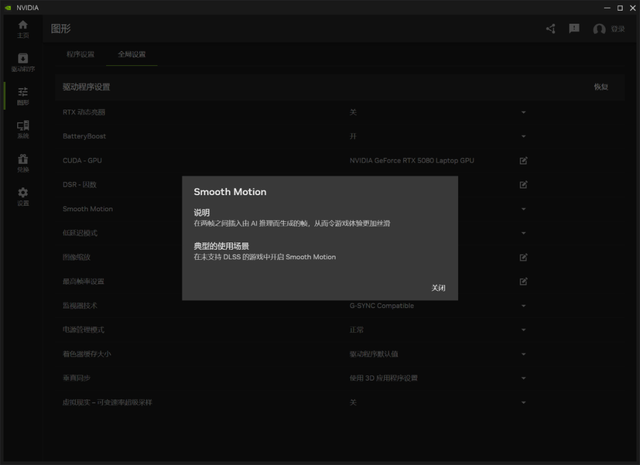Click the G-SYNC Compatible value
Viewport: 640px width, 465px height.
pyautogui.click(x=382, y=306)
